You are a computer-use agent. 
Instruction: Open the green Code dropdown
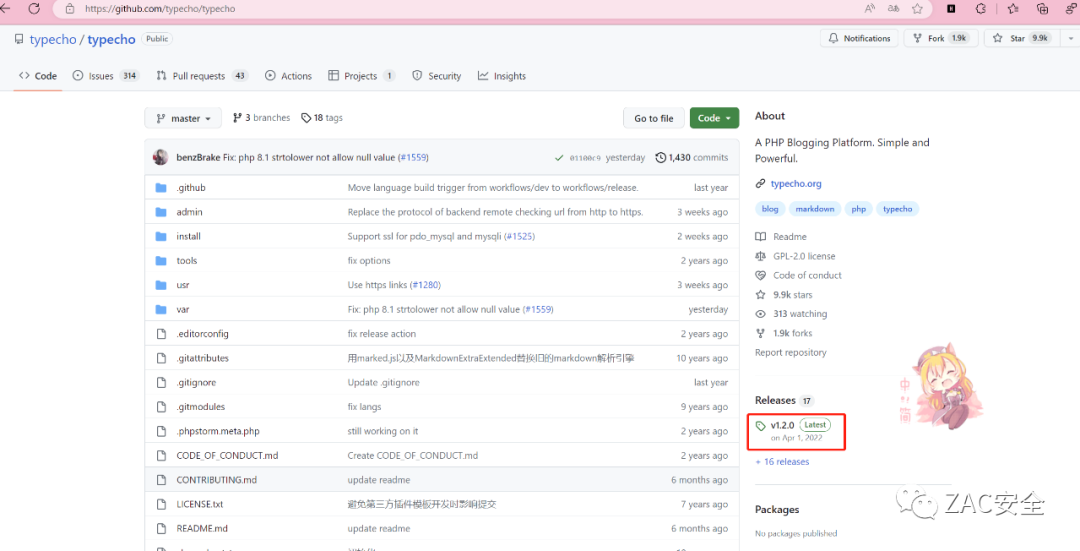714,118
